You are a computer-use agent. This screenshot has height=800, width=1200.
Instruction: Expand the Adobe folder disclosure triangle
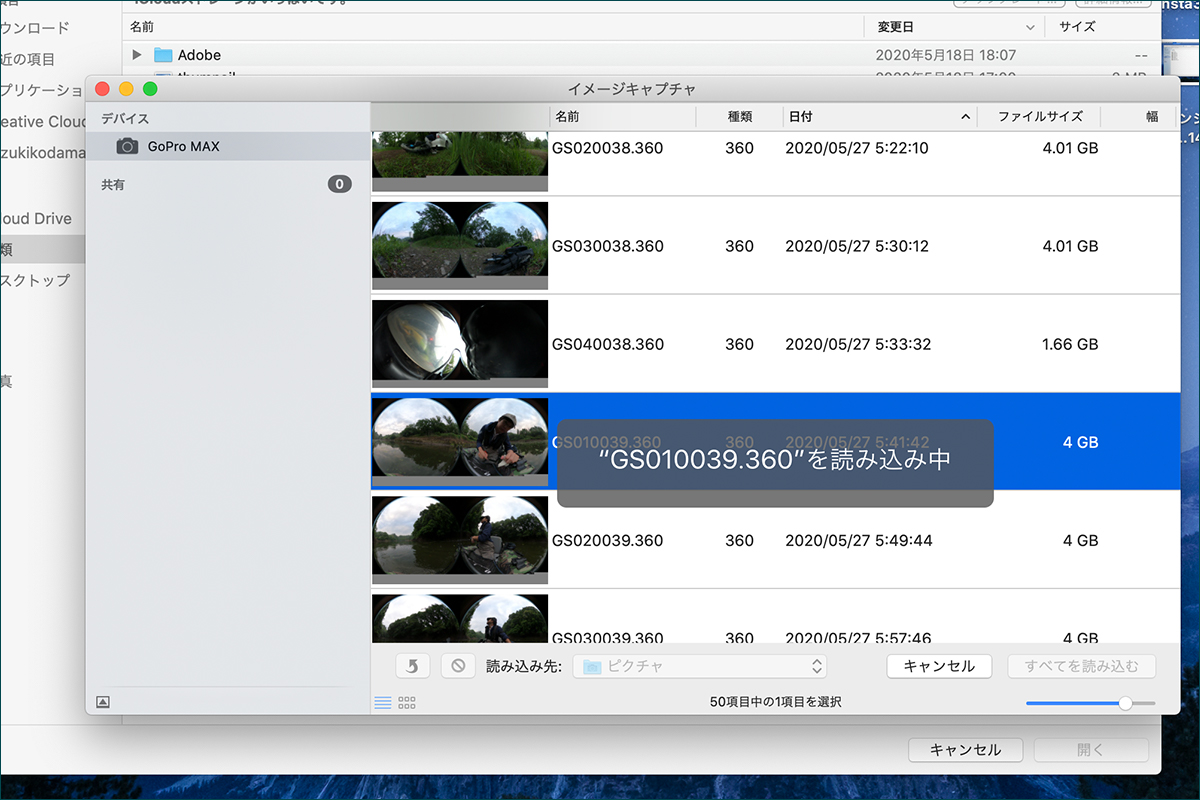137,55
